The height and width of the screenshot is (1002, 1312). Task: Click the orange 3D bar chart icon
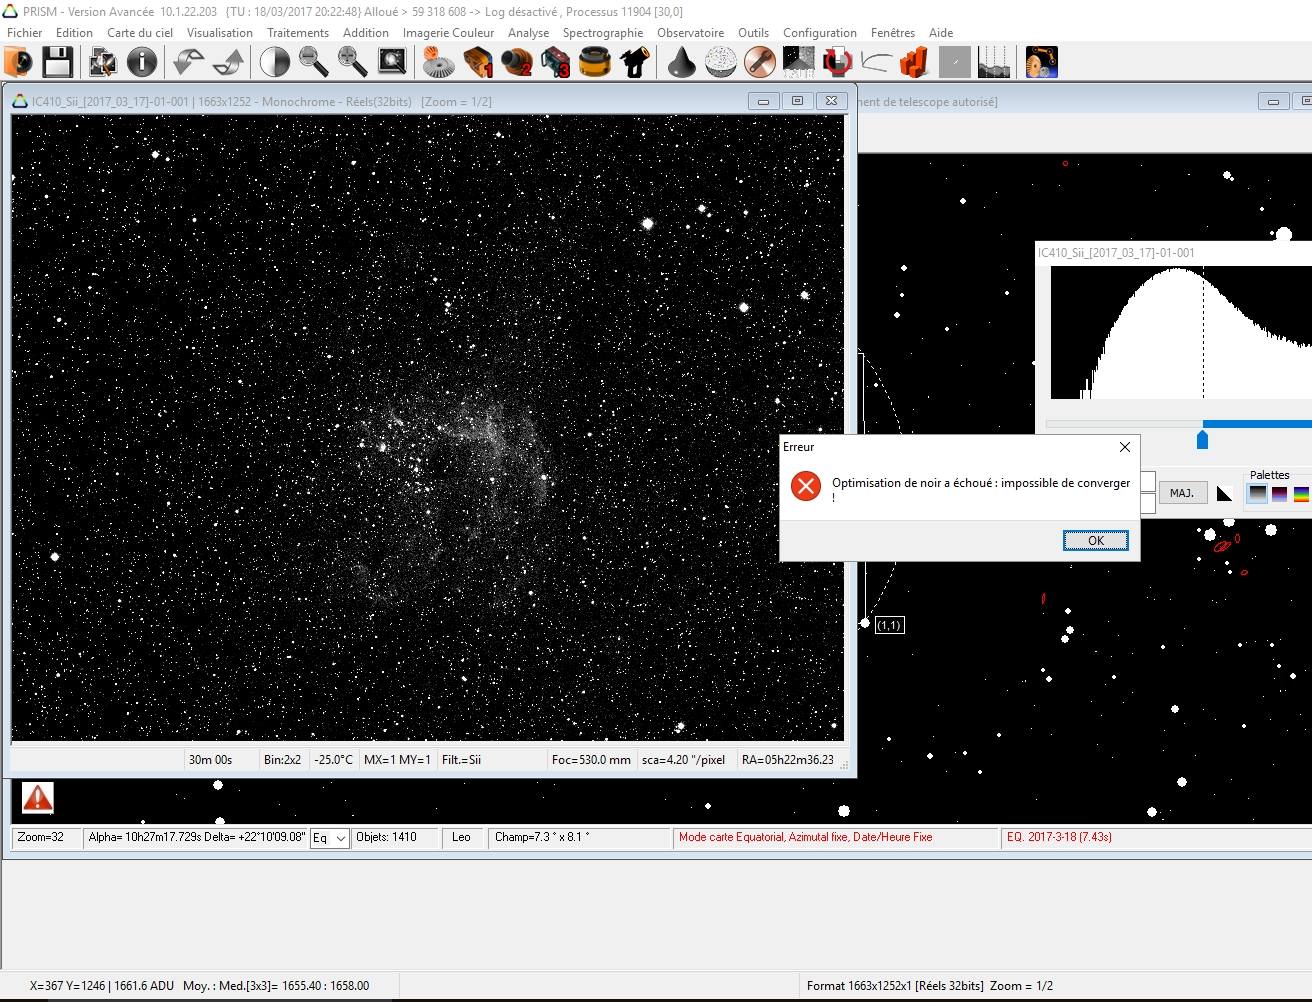pyautogui.click(x=914, y=62)
